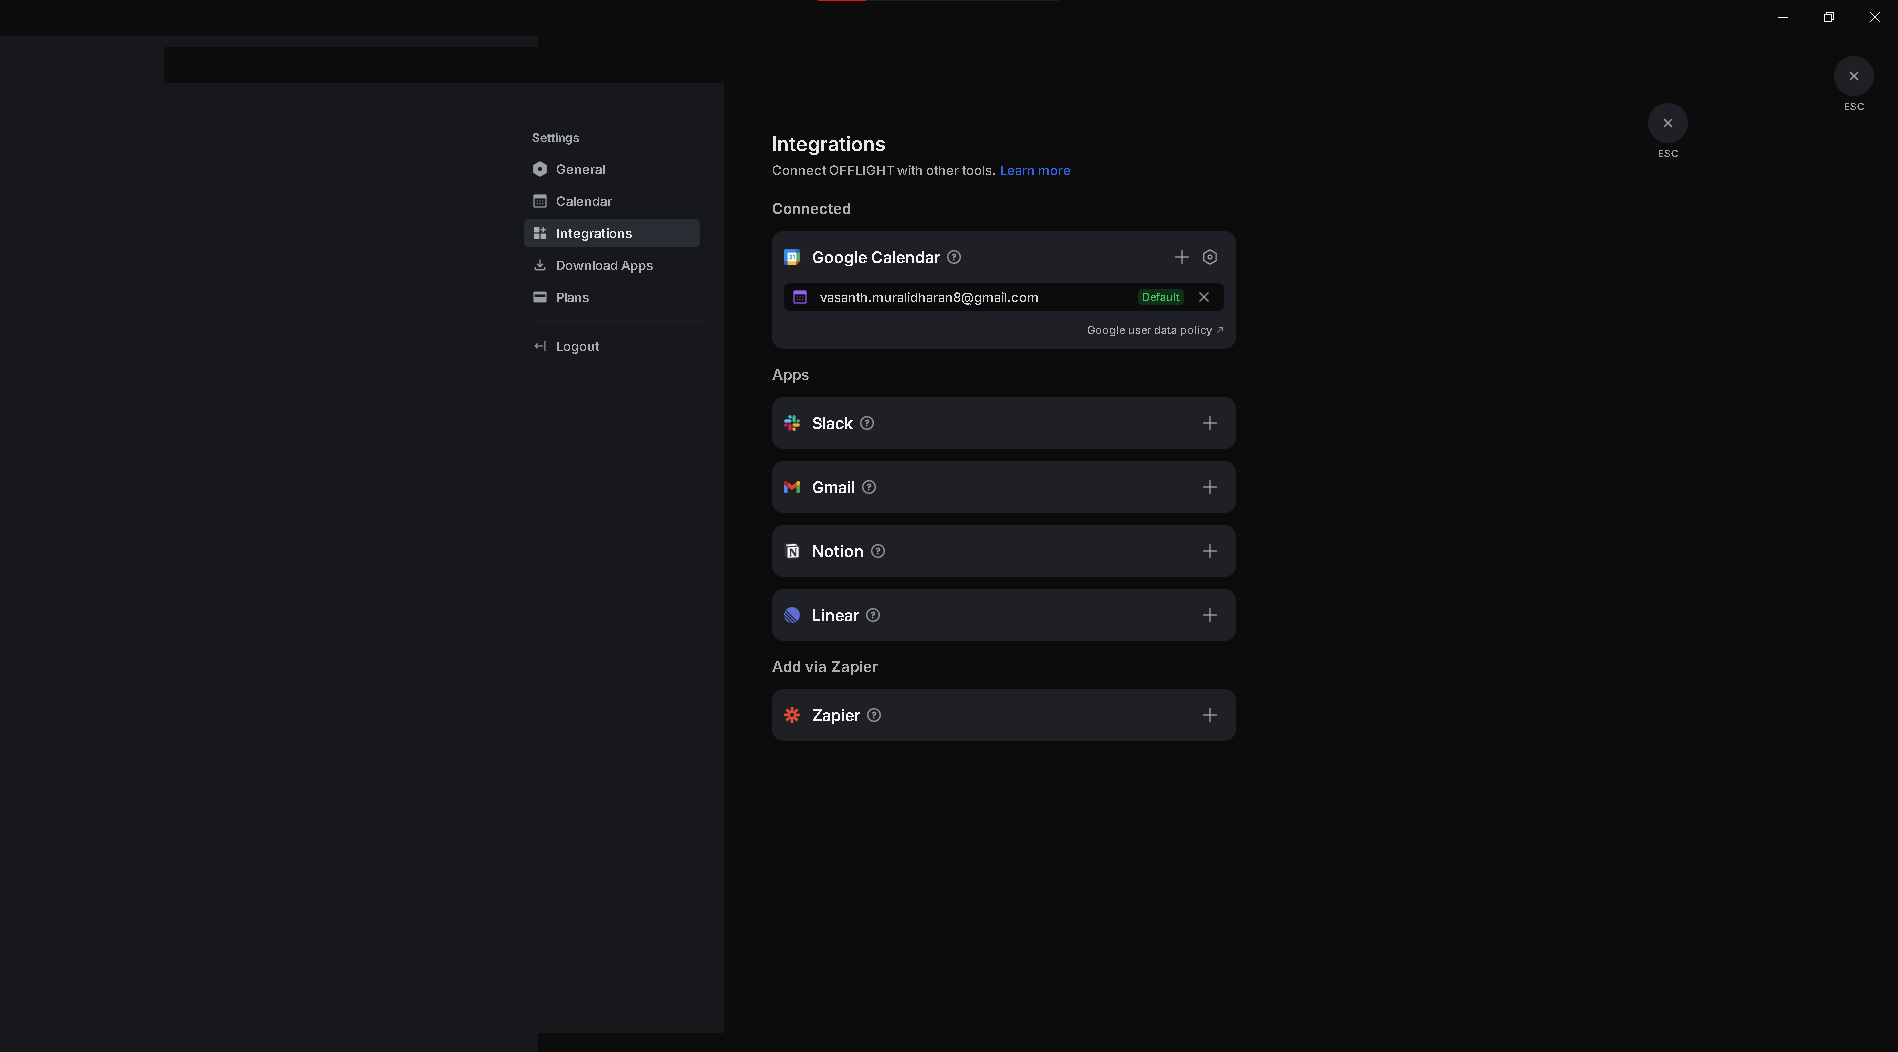Add the Linear integration

(x=1209, y=615)
